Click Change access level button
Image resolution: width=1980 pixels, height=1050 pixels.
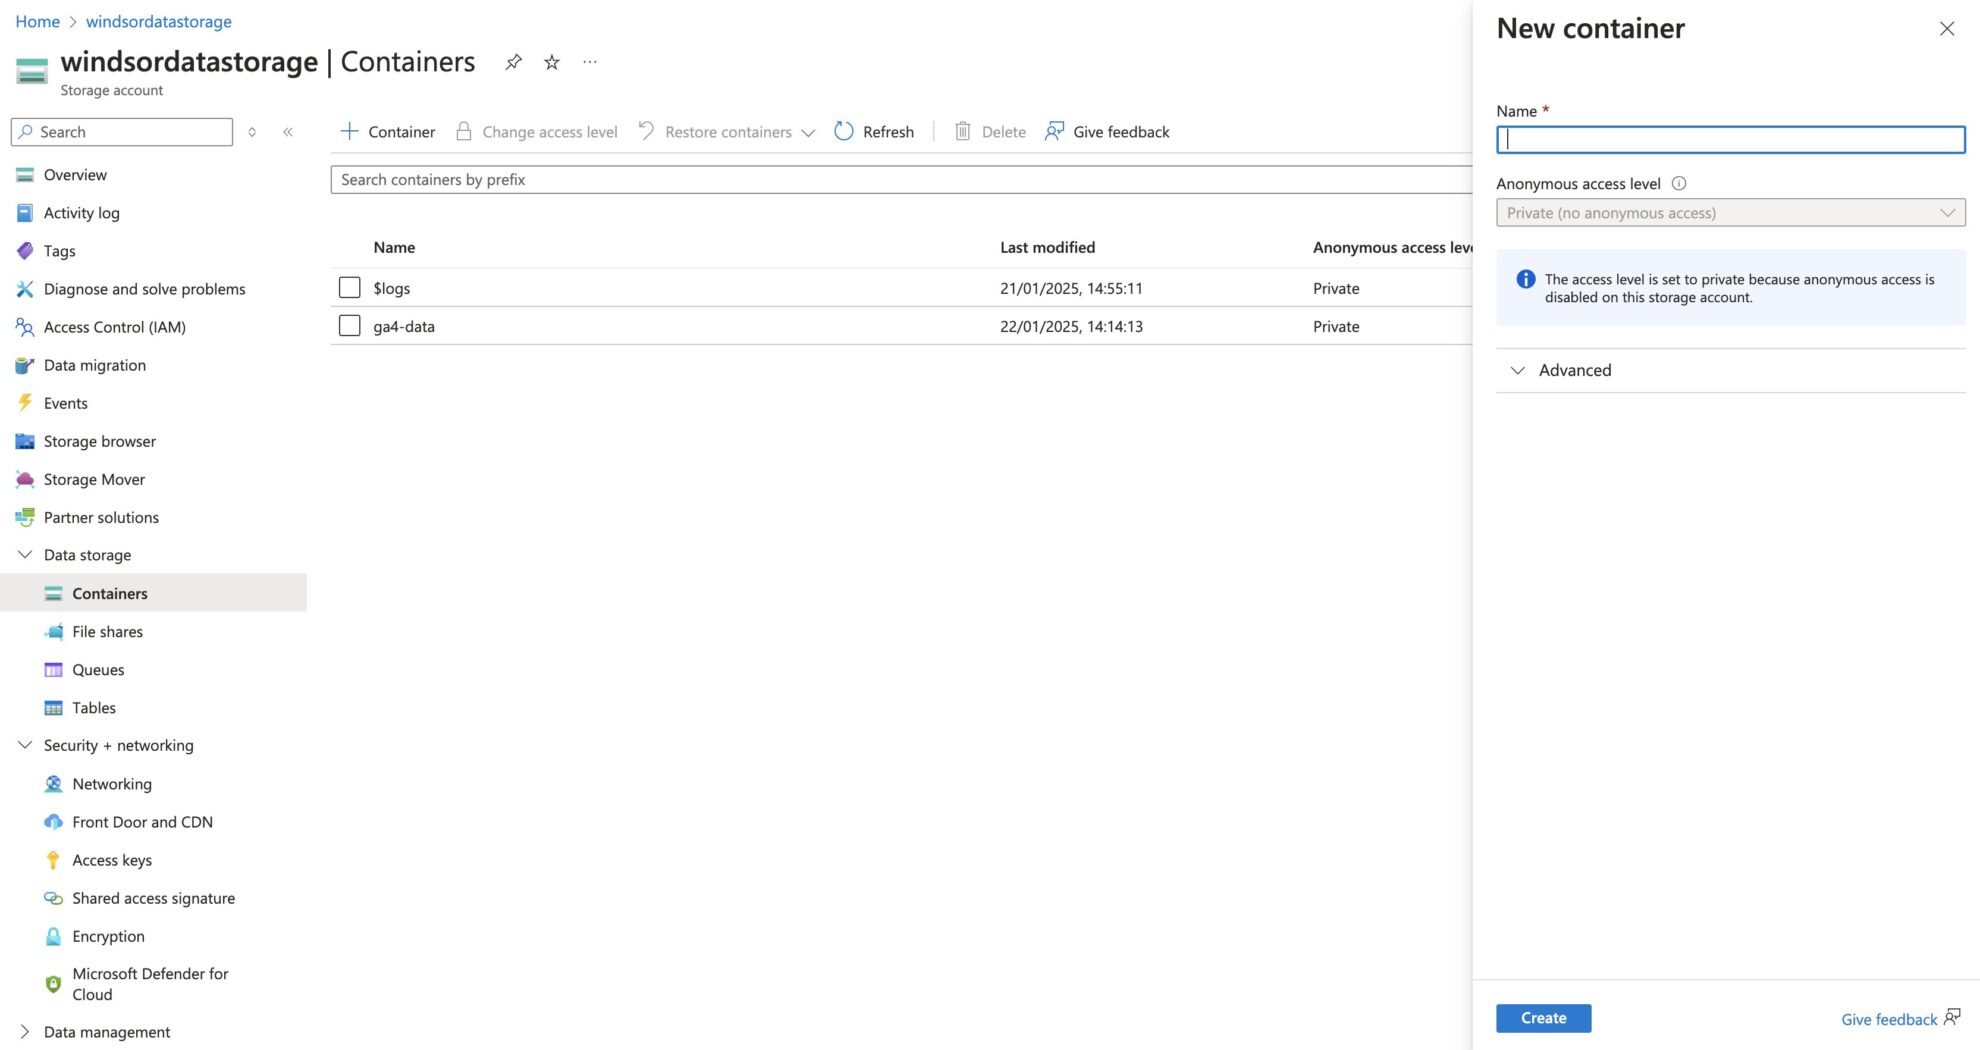coord(537,132)
